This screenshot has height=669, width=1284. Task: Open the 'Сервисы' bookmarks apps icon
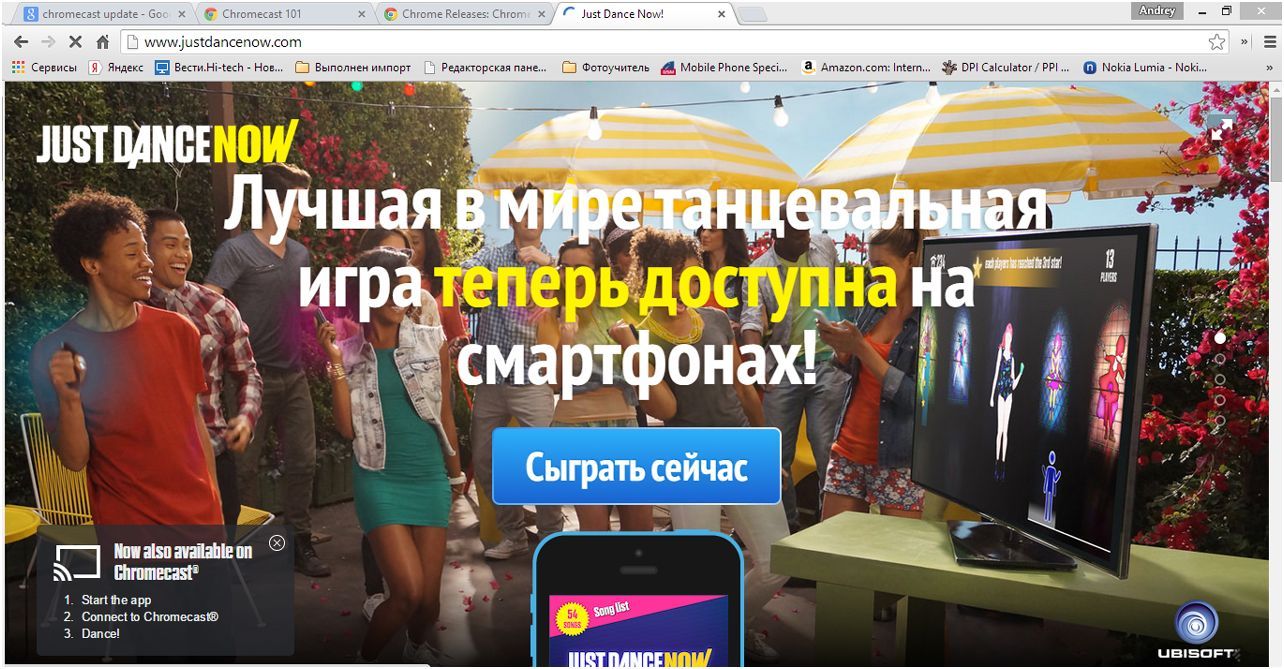coord(16,67)
